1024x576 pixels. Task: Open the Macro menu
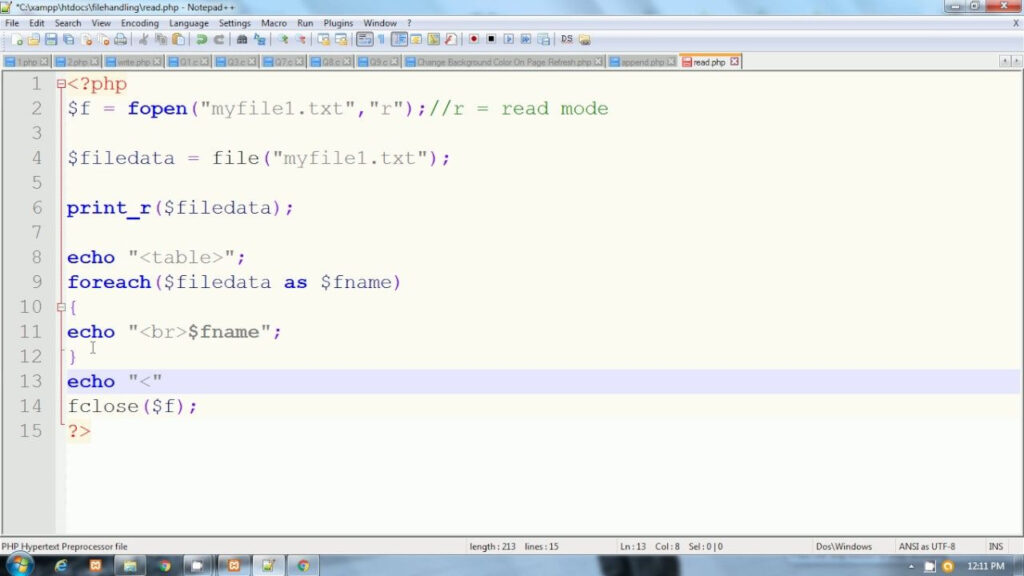tap(274, 23)
